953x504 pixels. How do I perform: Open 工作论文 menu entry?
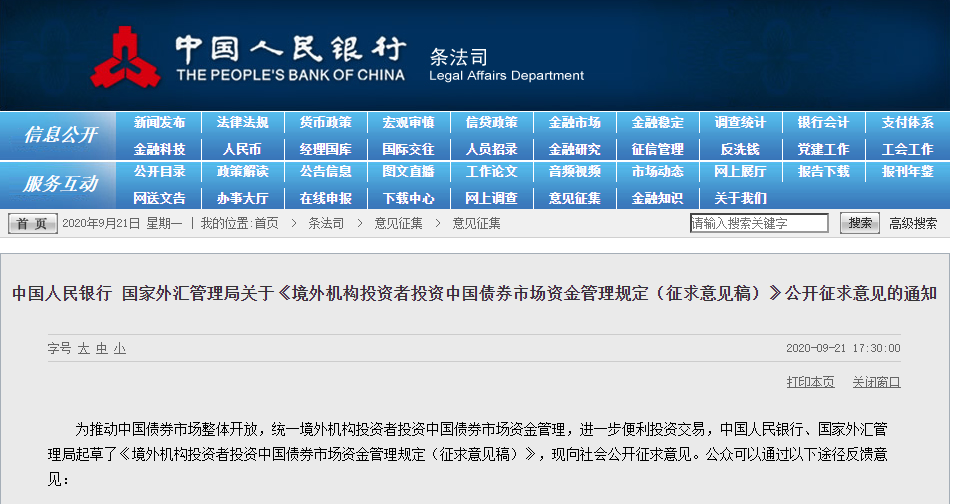pos(491,171)
